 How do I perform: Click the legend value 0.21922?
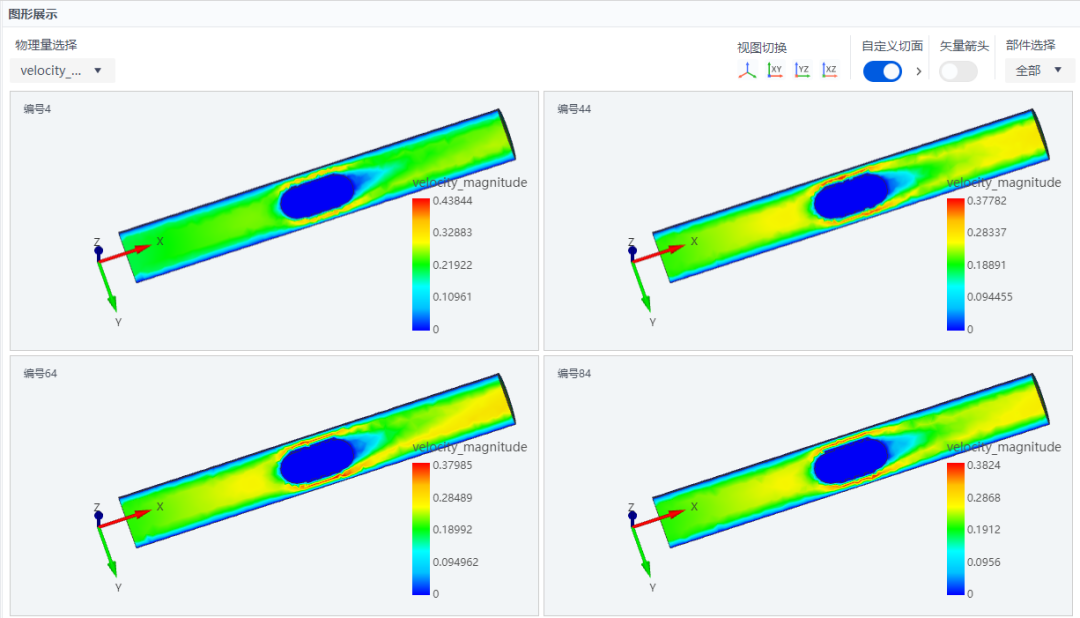453,265
